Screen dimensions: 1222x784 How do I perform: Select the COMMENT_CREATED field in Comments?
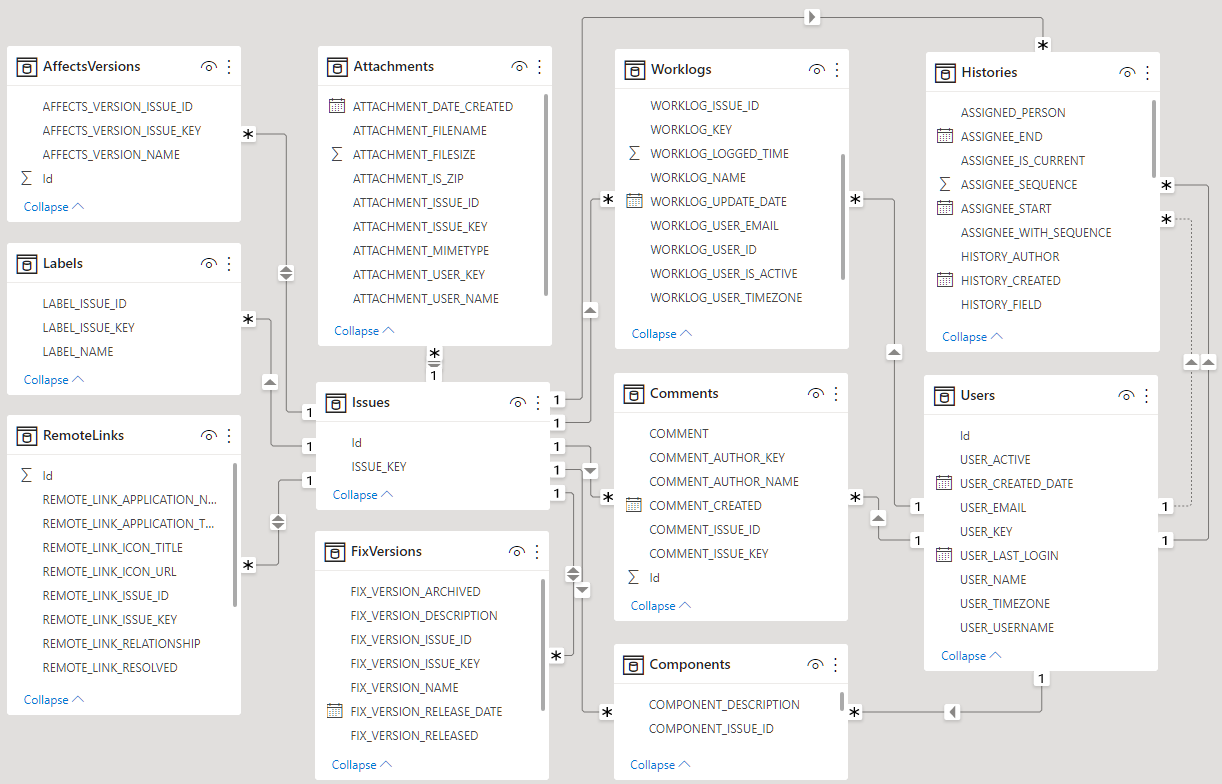click(705, 505)
